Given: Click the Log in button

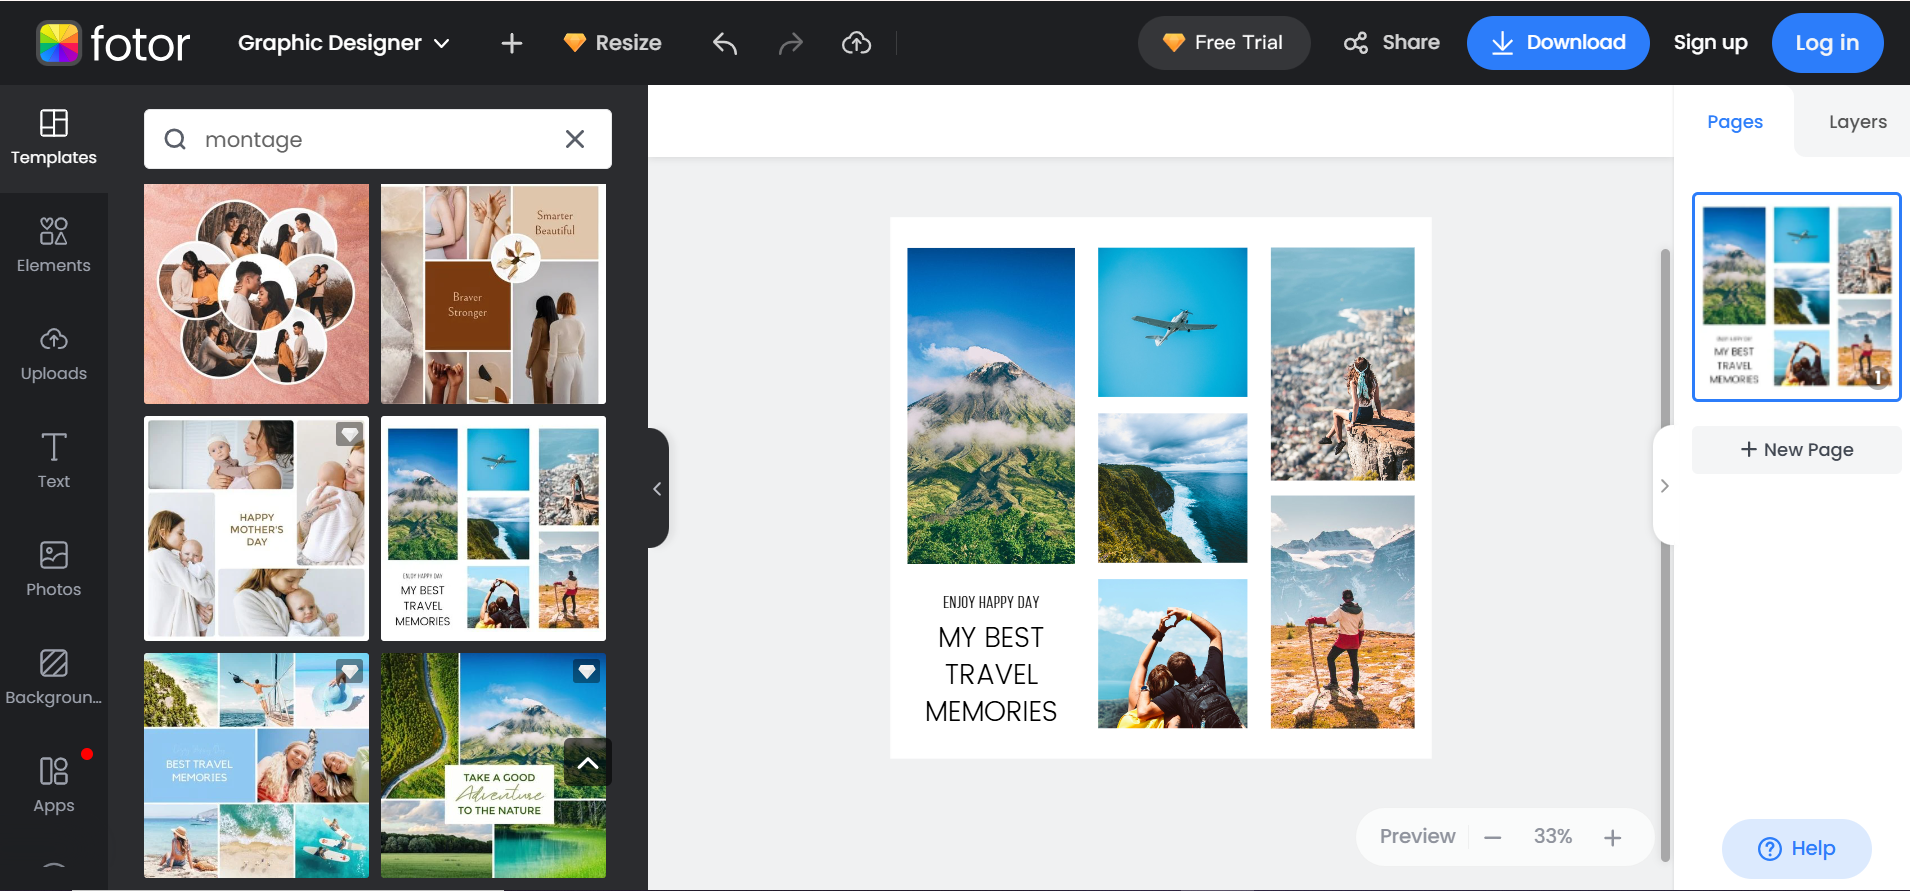Looking at the screenshot, I should click(1827, 43).
